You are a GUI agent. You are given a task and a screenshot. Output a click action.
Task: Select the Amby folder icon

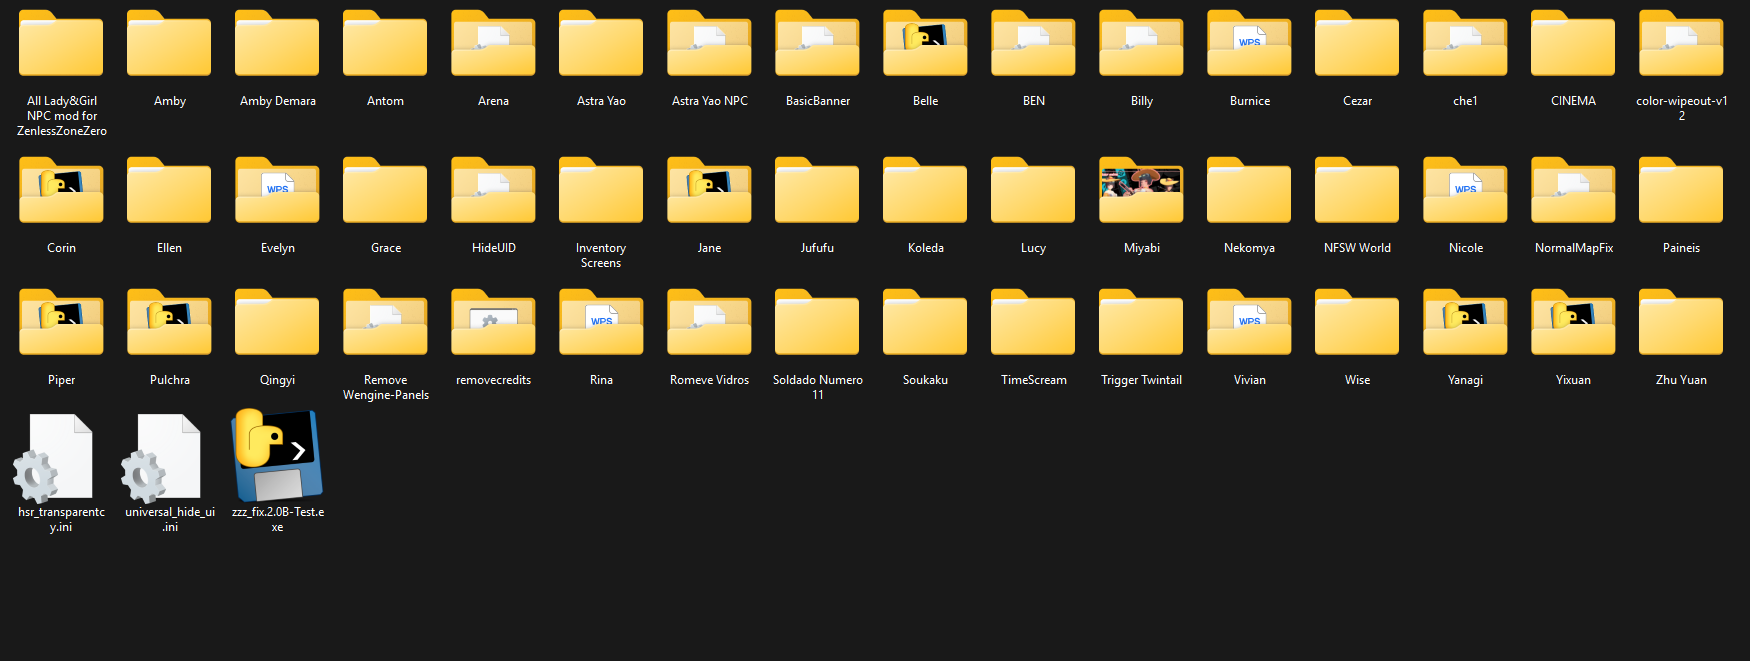point(169,44)
